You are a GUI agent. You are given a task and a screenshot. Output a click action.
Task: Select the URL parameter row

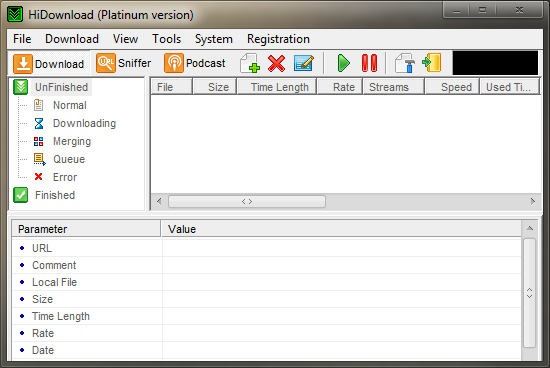[x=267, y=248]
